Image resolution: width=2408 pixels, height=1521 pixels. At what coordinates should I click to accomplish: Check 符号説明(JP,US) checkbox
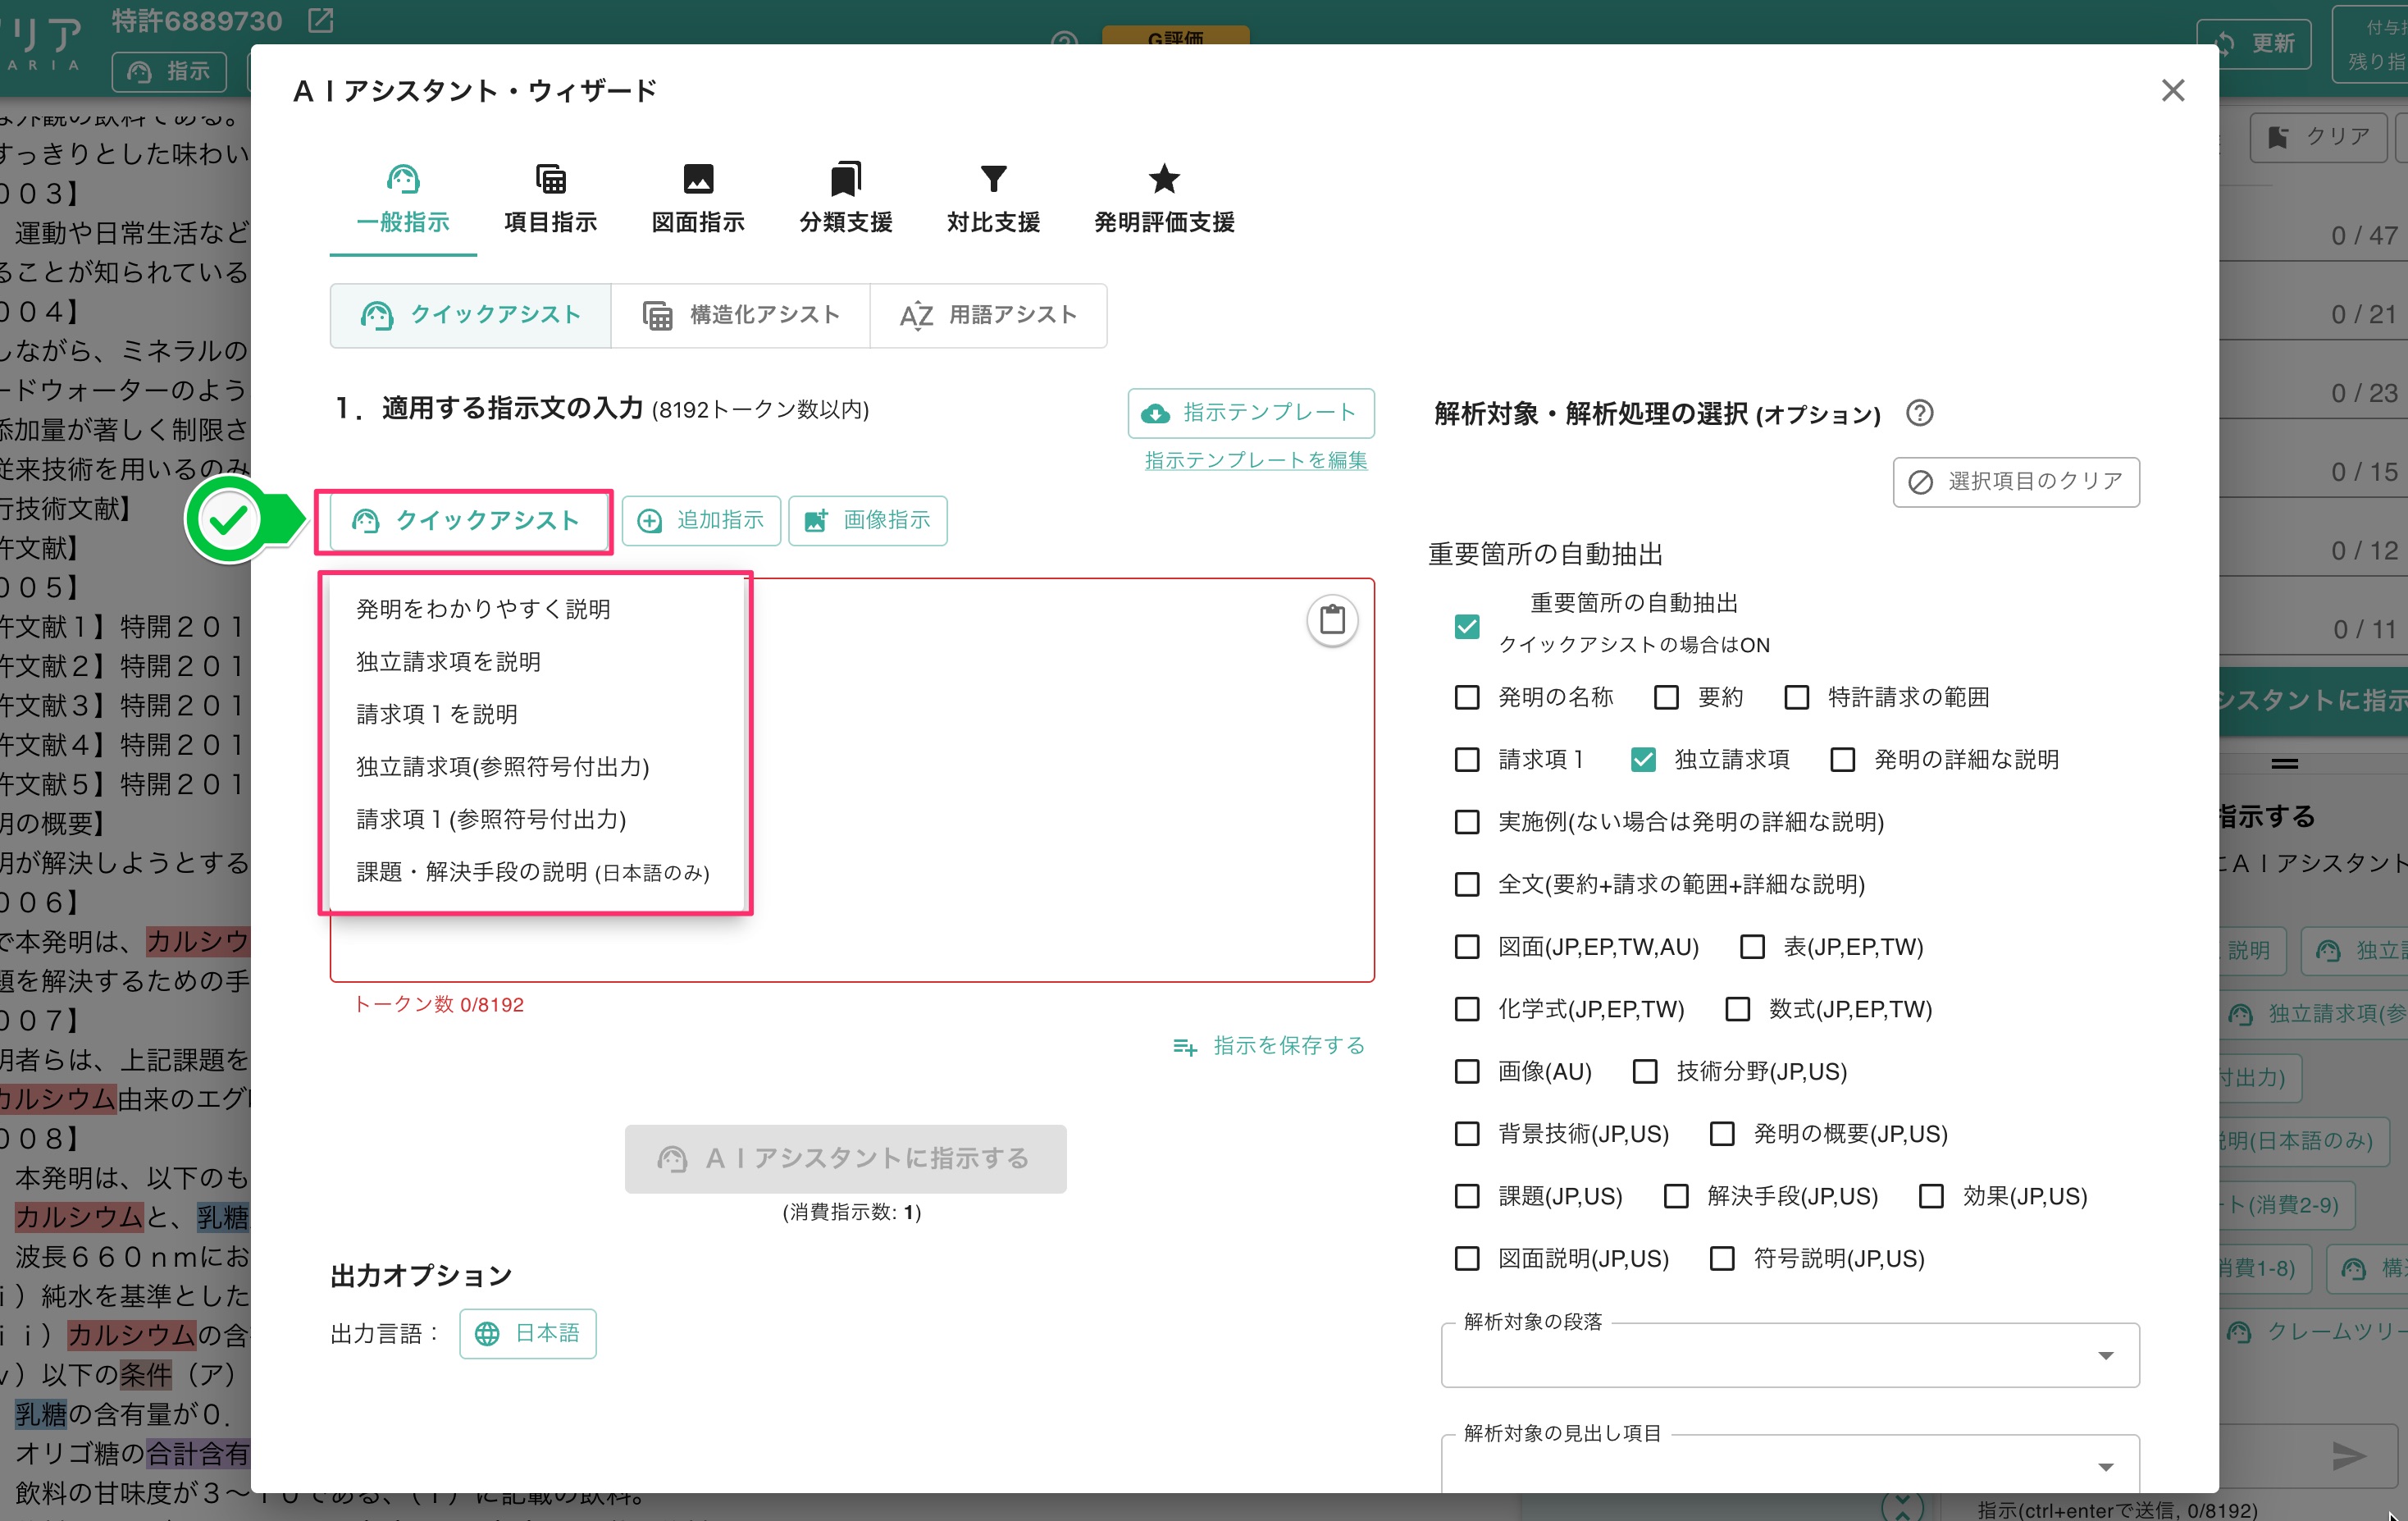click(1722, 1259)
